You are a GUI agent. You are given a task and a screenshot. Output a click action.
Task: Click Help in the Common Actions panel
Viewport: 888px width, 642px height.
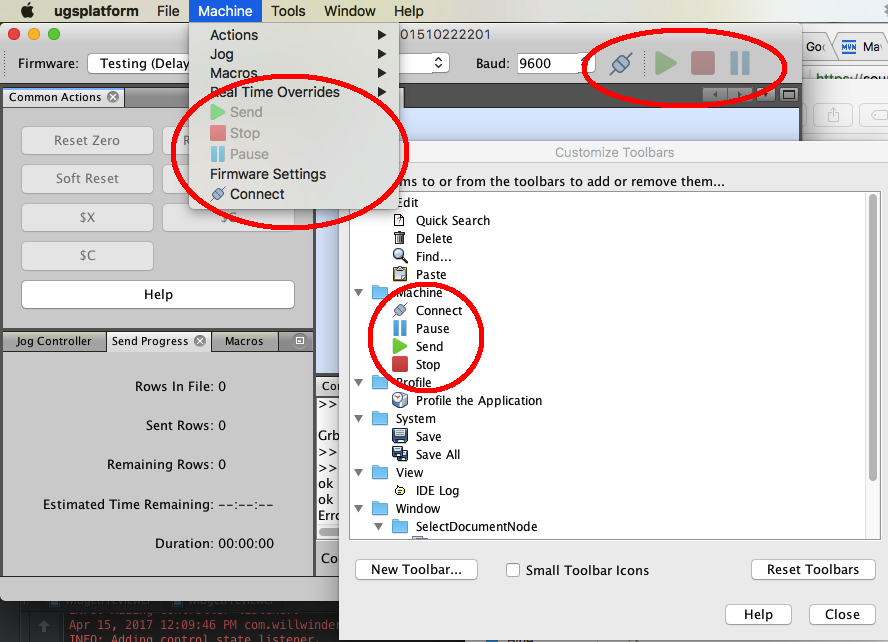point(158,294)
